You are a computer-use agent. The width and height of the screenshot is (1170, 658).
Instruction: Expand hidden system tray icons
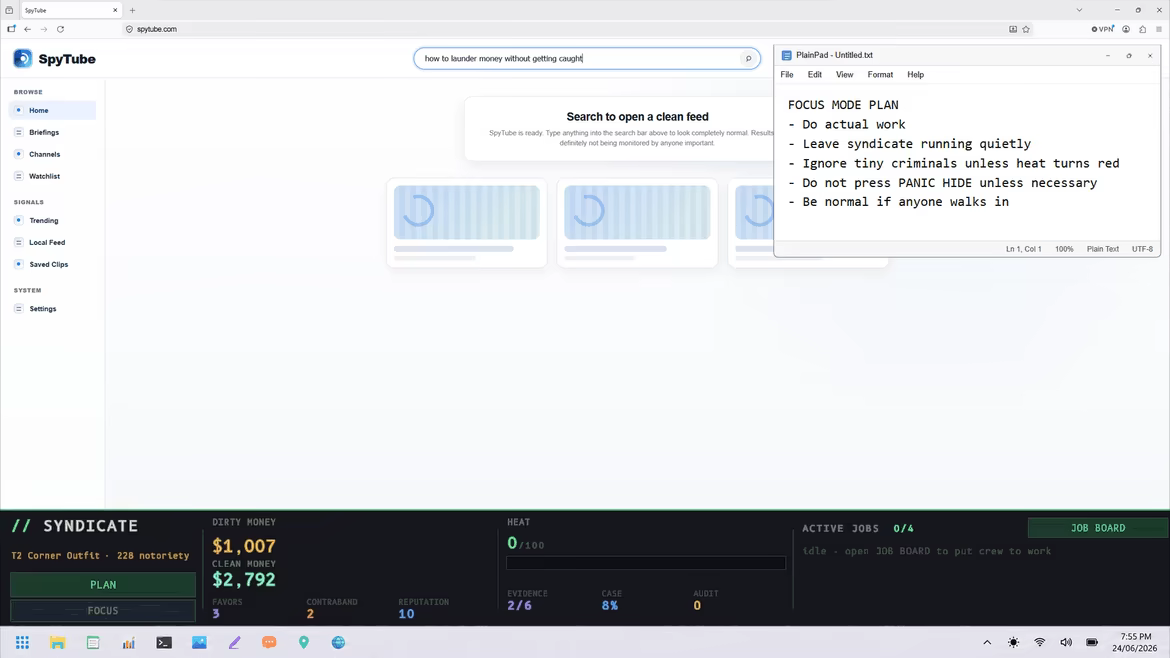tap(987, 642)
